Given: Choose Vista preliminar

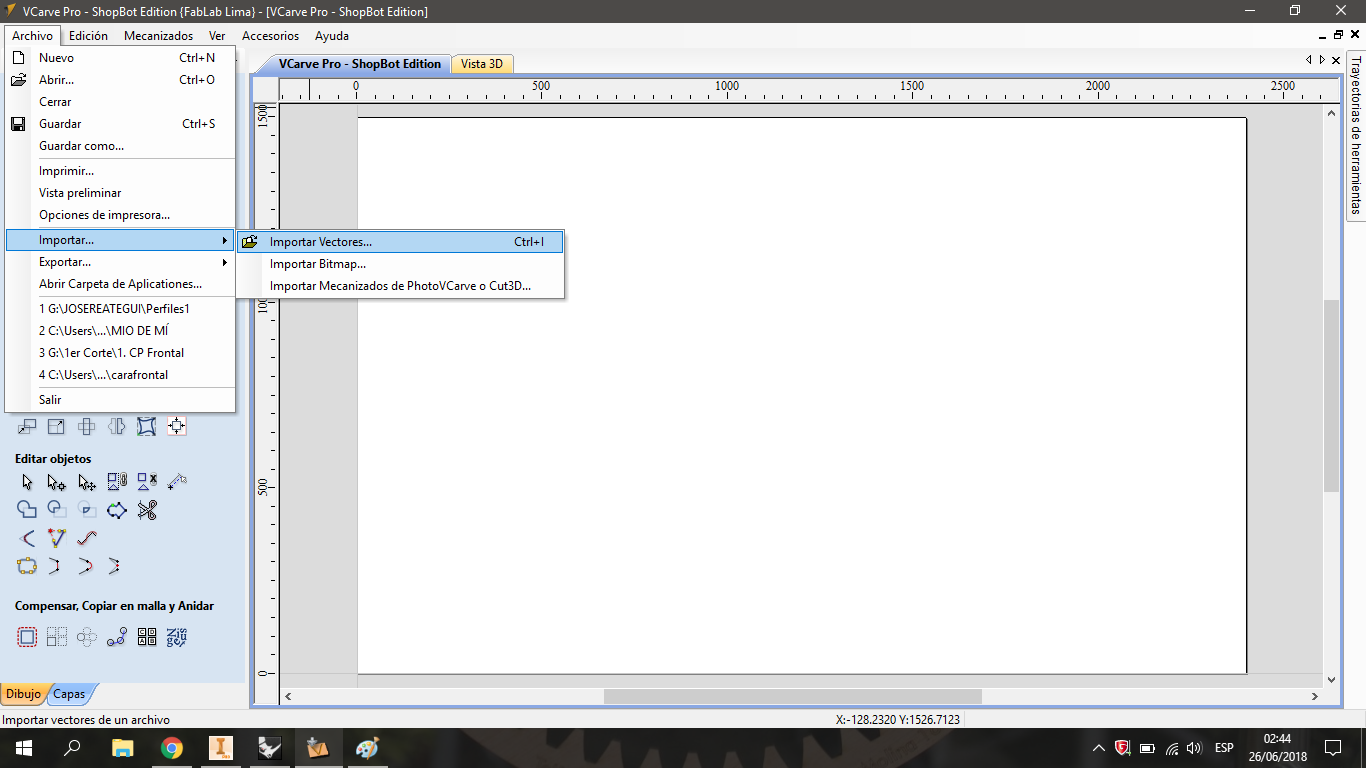Looking at the screenshot, I should pyautogui.click(x=120, y=193).
